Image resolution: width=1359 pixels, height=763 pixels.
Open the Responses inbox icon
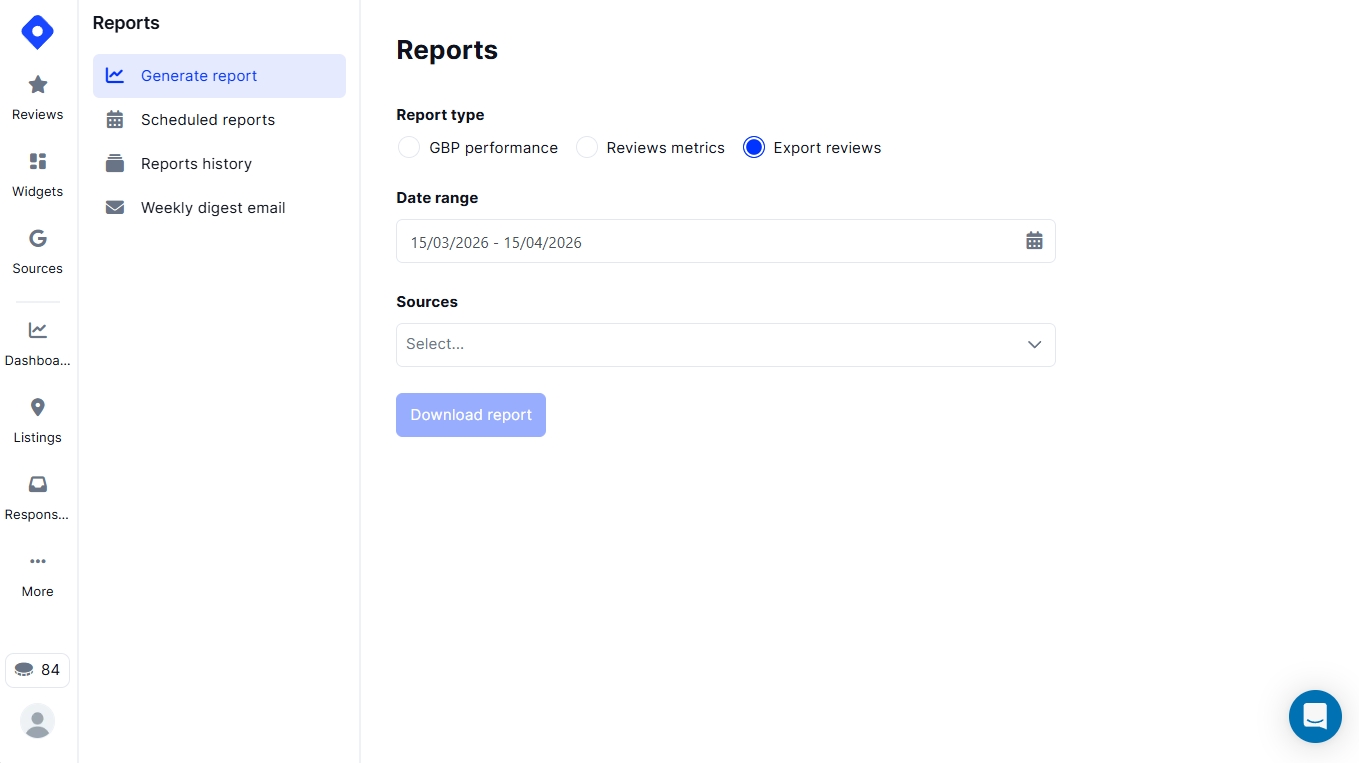[37, 494]
